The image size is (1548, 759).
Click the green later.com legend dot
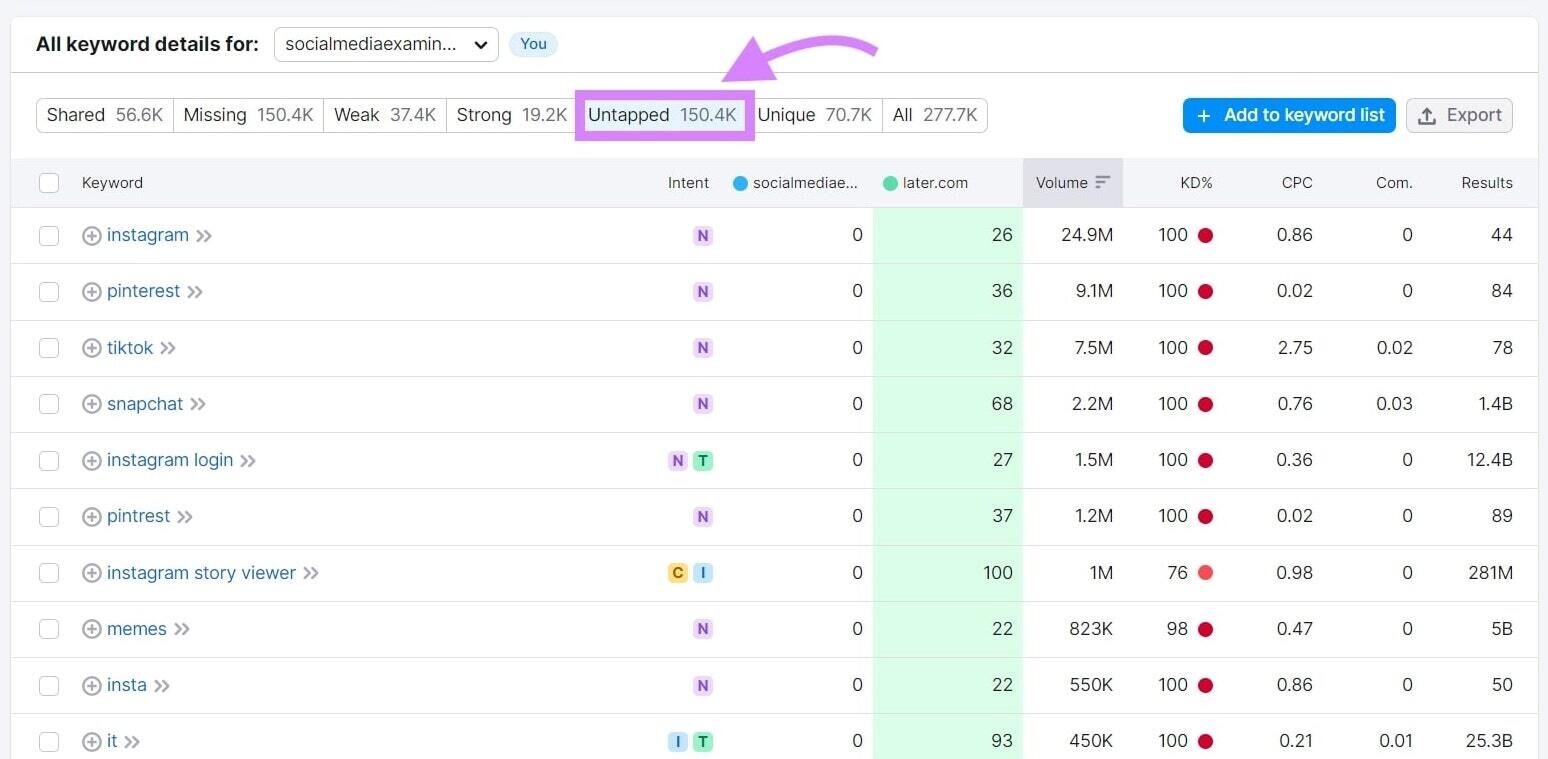pyautogui.click(x=890, y=182)
